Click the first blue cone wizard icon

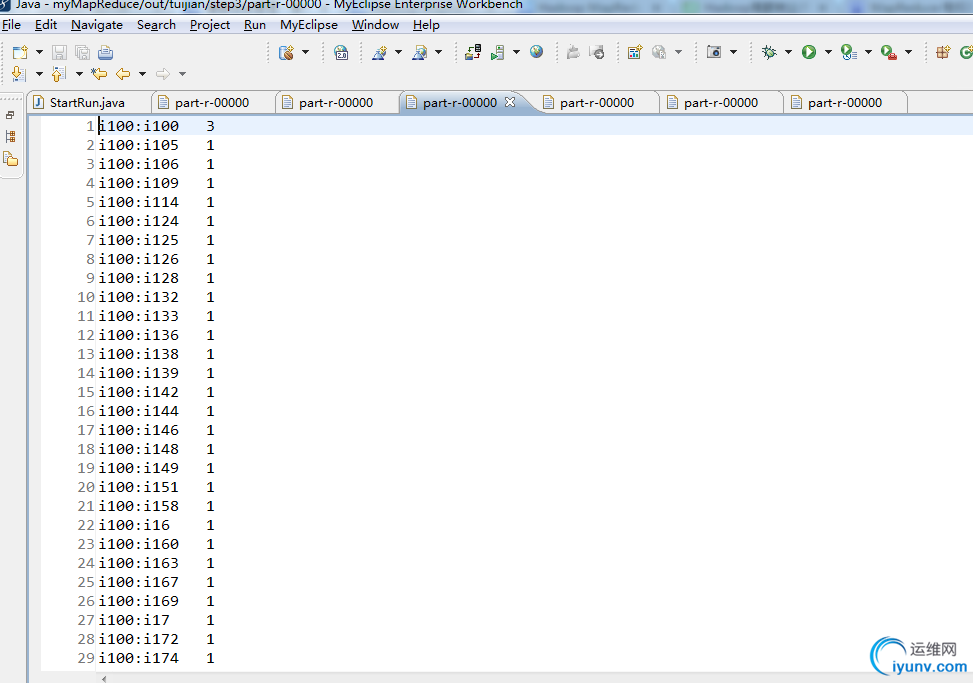pos(379,52)
